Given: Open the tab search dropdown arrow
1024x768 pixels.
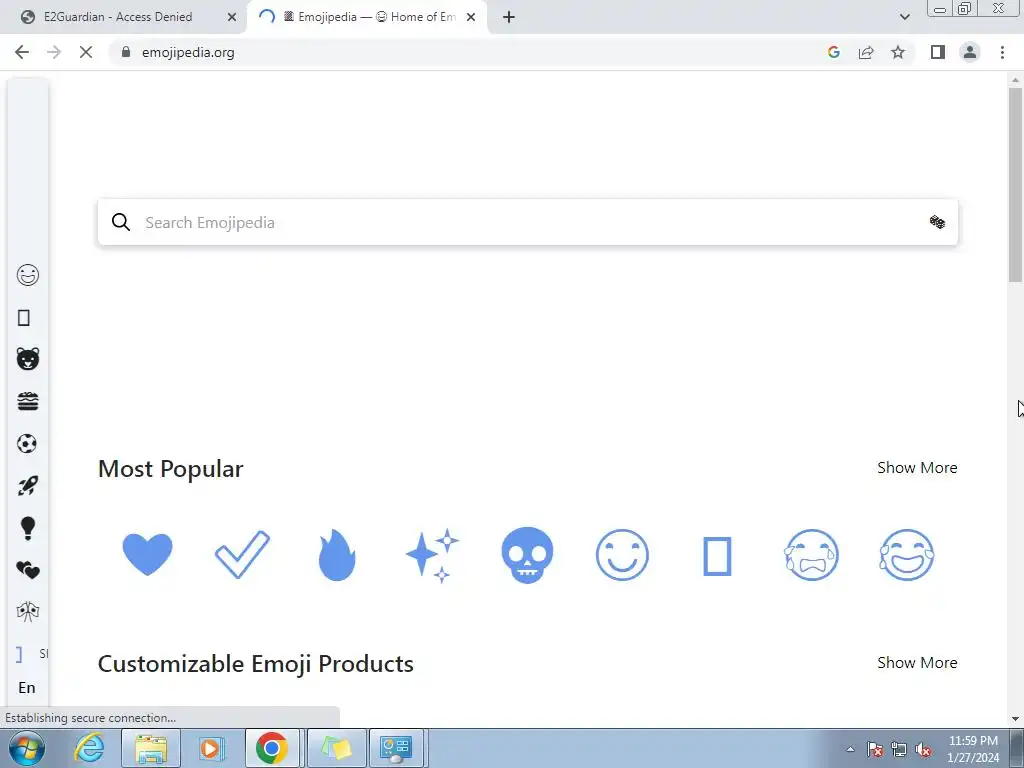Looking at the screenshot, I should point(904,17).
